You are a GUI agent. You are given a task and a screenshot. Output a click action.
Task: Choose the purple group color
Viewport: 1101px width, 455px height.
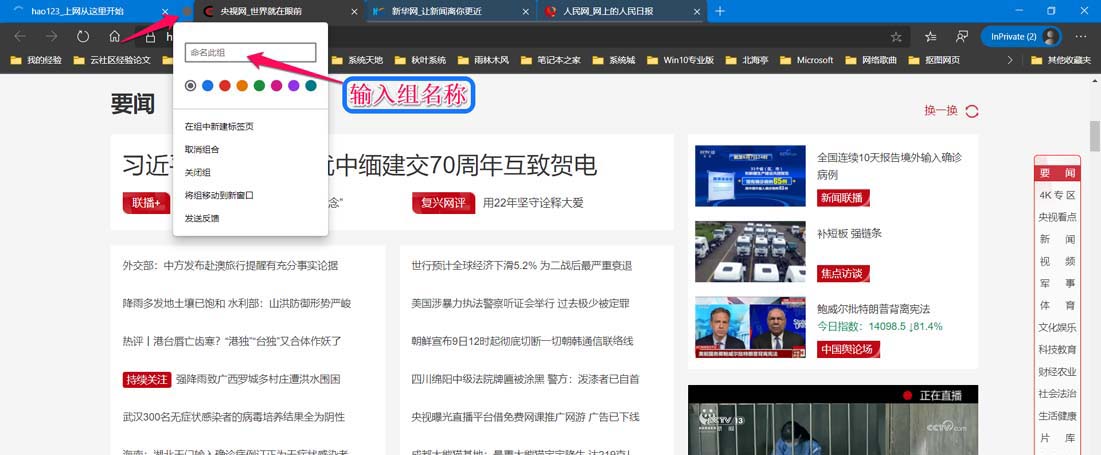pos(294,86)
